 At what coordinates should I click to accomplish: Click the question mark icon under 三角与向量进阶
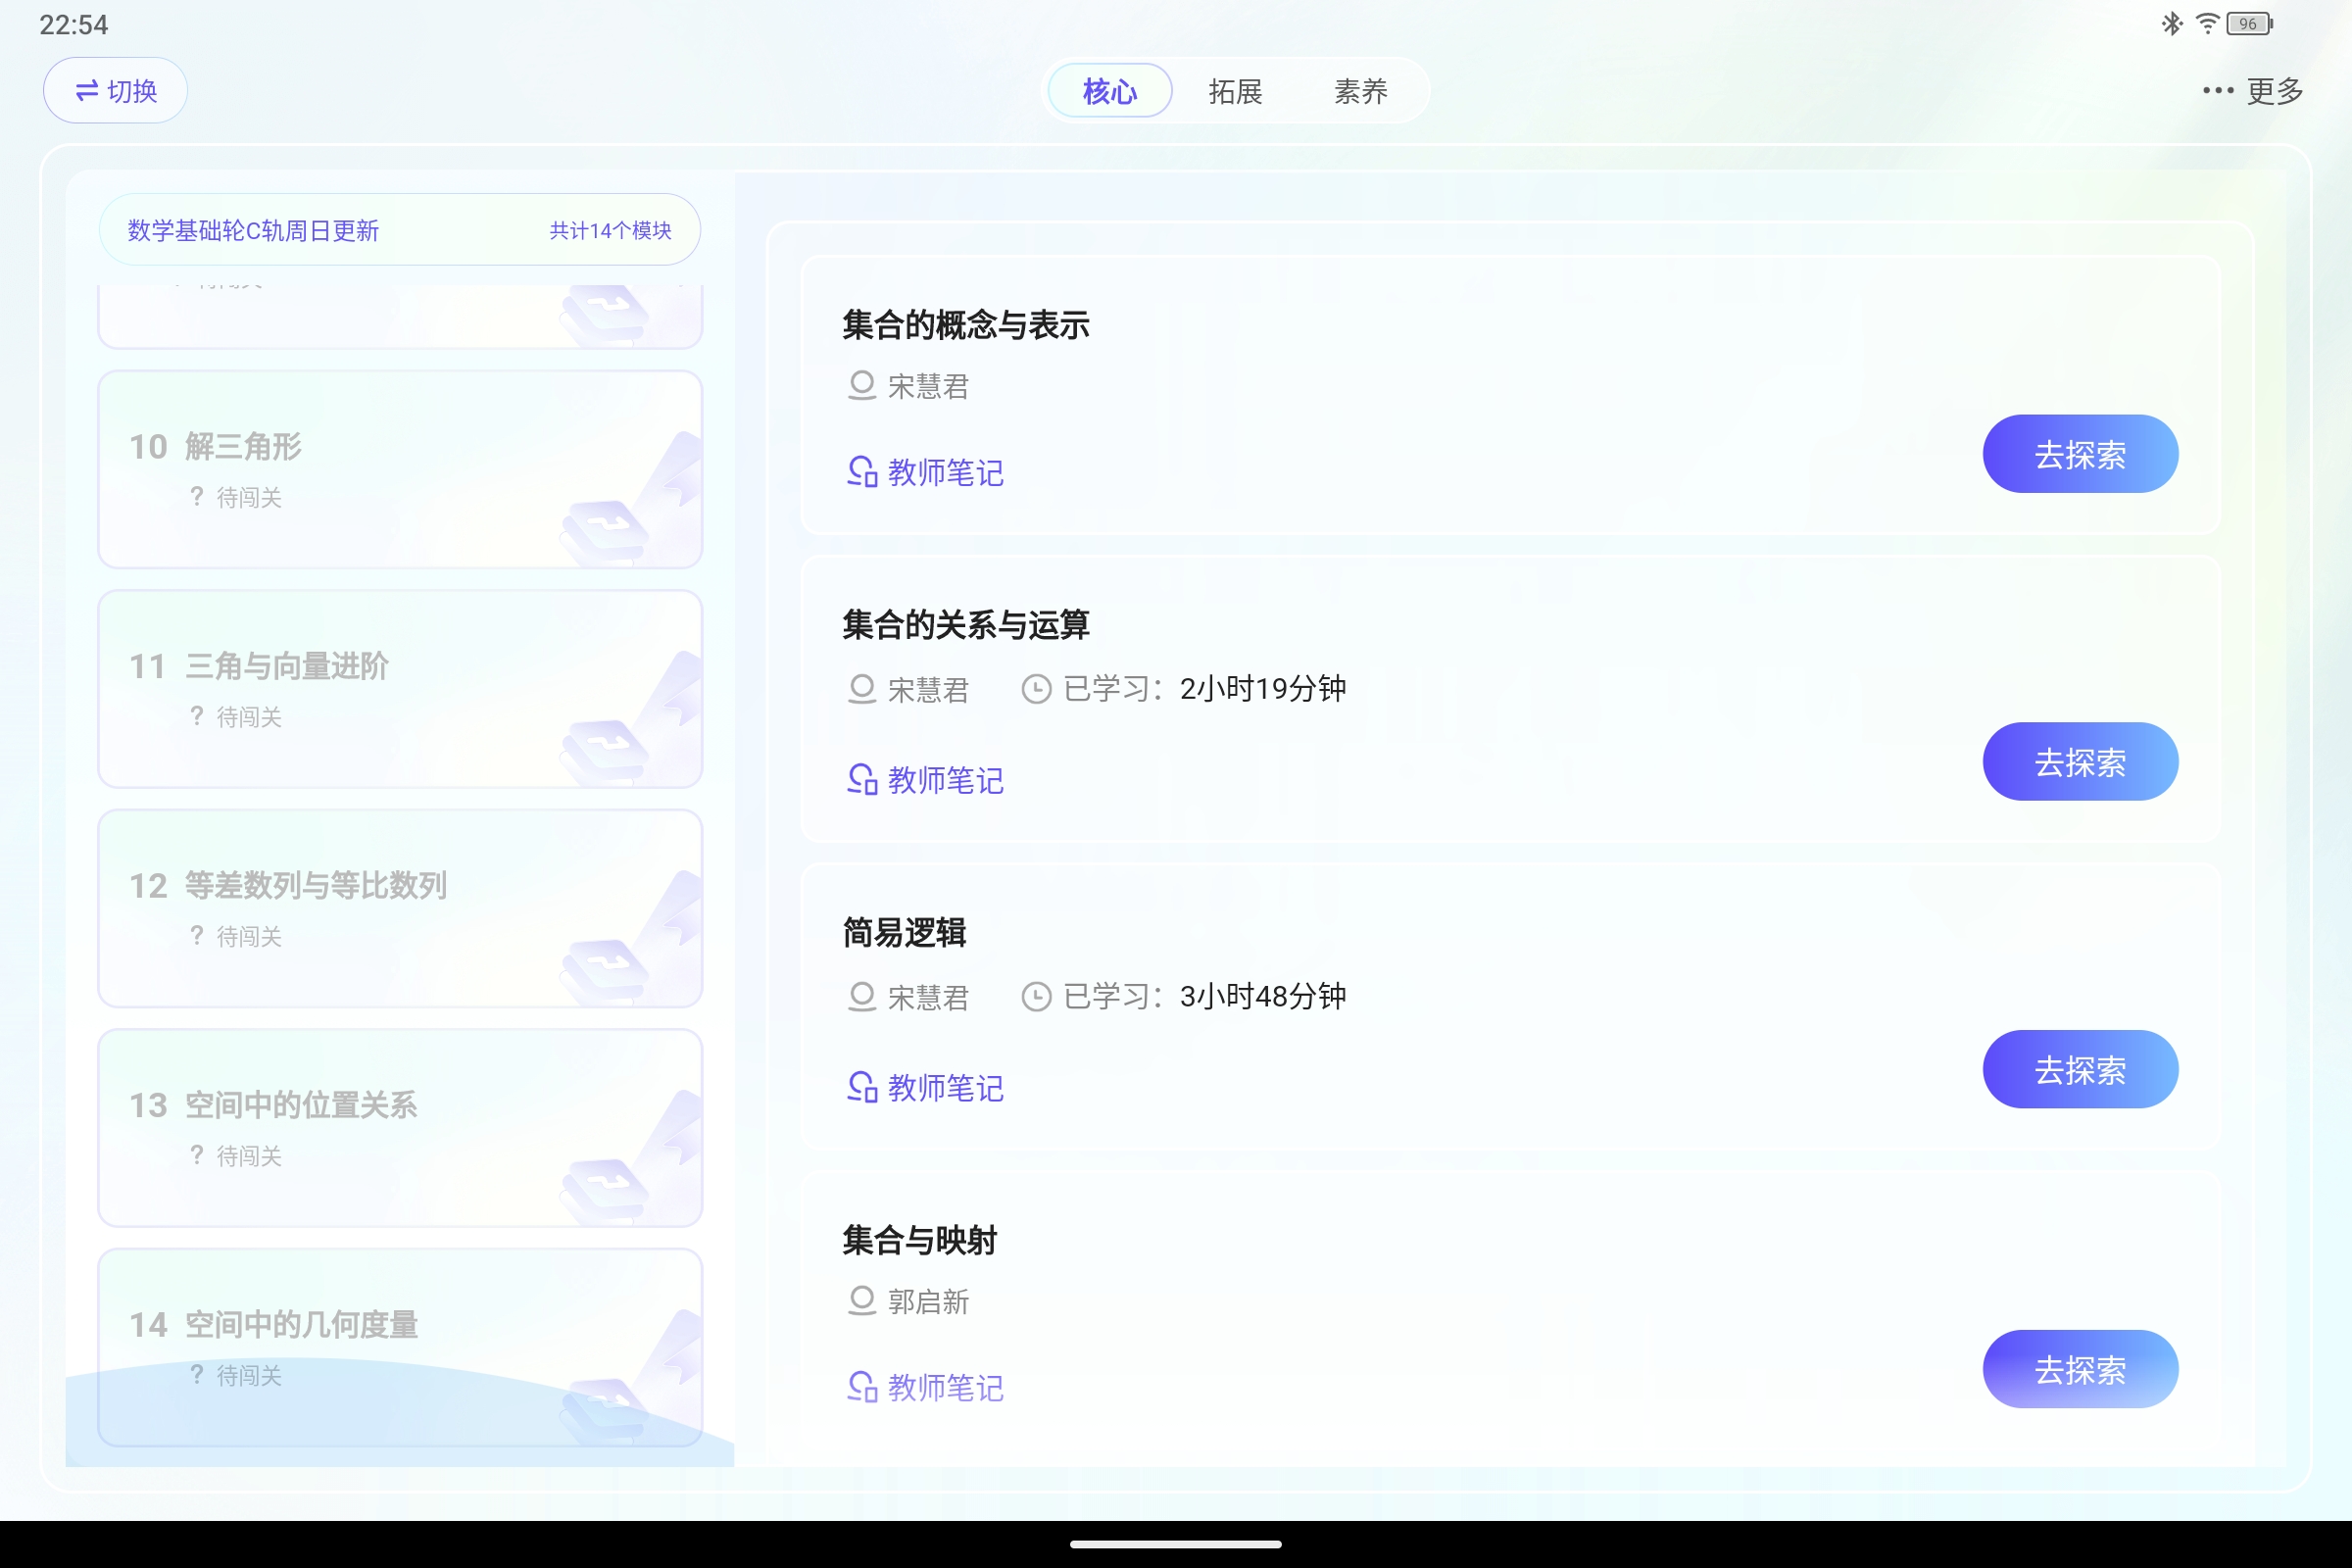(x=197, y=717)
